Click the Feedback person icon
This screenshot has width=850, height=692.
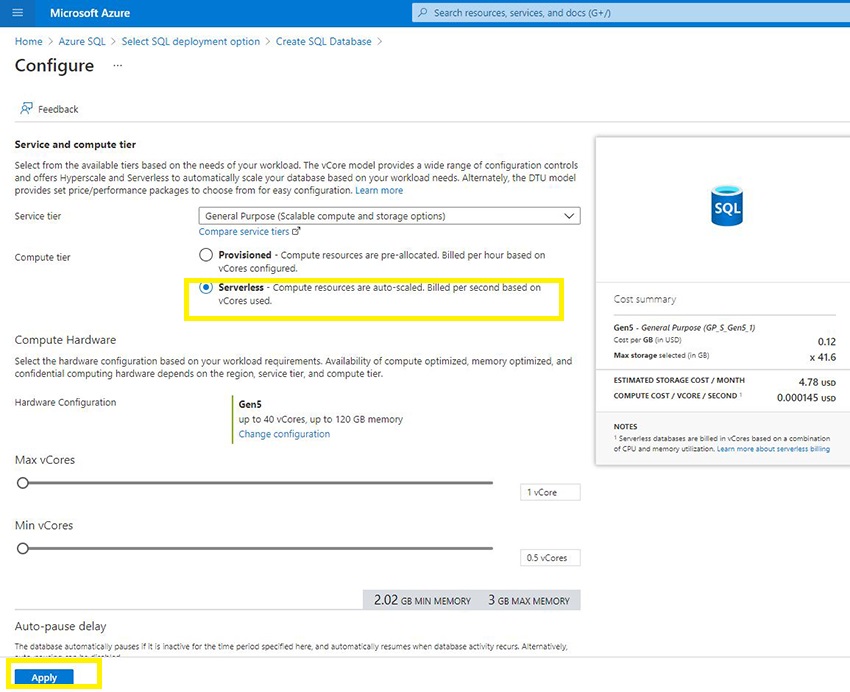[x=26, y=108]
